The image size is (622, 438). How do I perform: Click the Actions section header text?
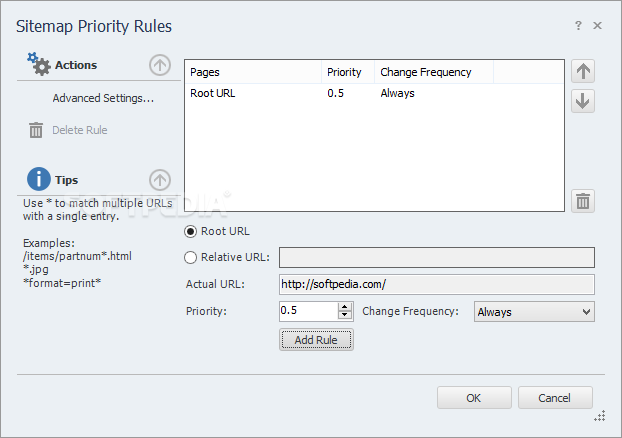[x=76, y=65]
